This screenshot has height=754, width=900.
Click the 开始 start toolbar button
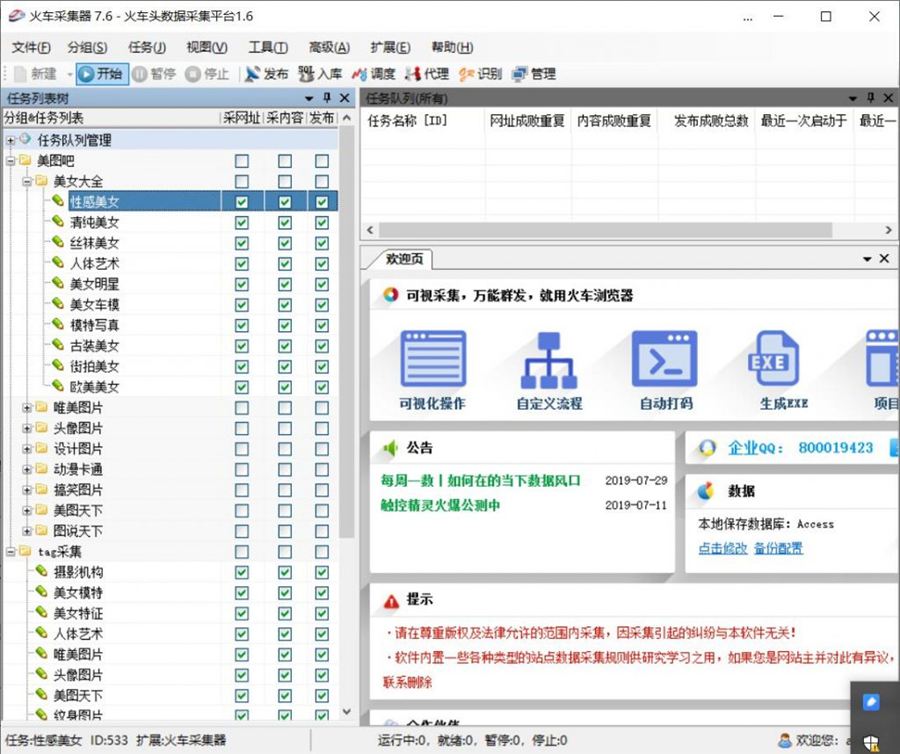pyautogui.click(x=101, y=74)
